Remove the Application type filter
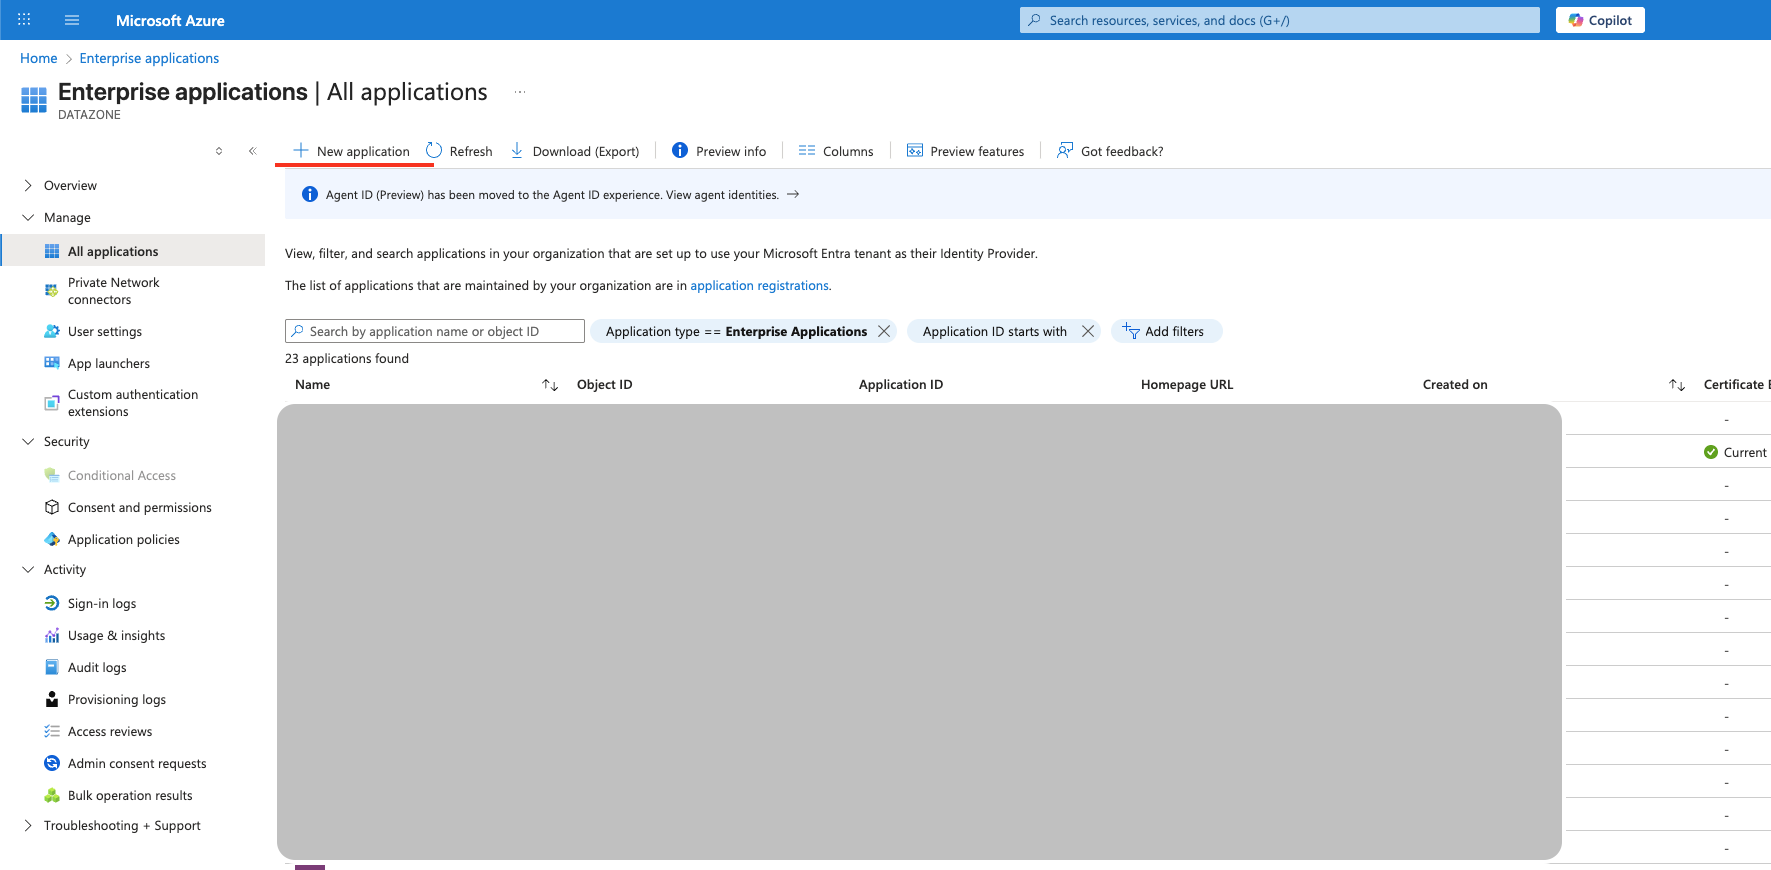This screenshot has height=870, width=1771. point(884,331)
